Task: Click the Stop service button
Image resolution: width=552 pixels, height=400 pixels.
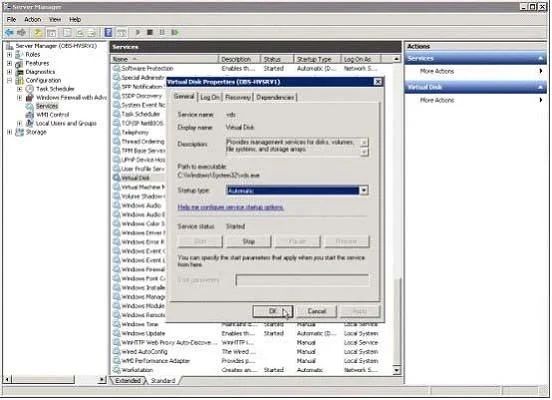Action: (249, 242)
